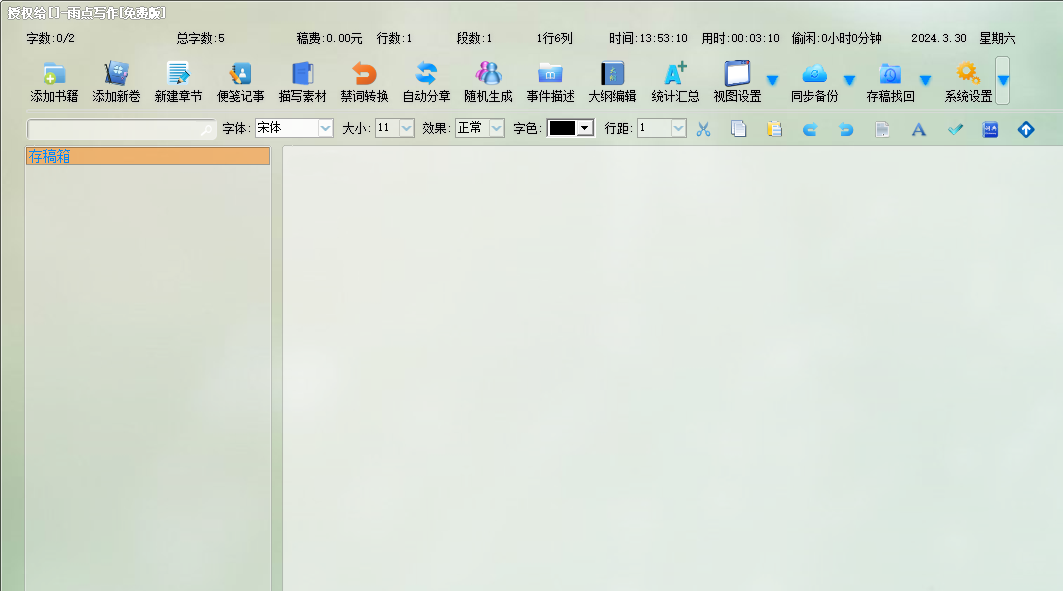Image resolution: width=1063 pixels, height=591 pixels.
Task: Click the 星期六 weekday text
Action: (x=997, y=39)
